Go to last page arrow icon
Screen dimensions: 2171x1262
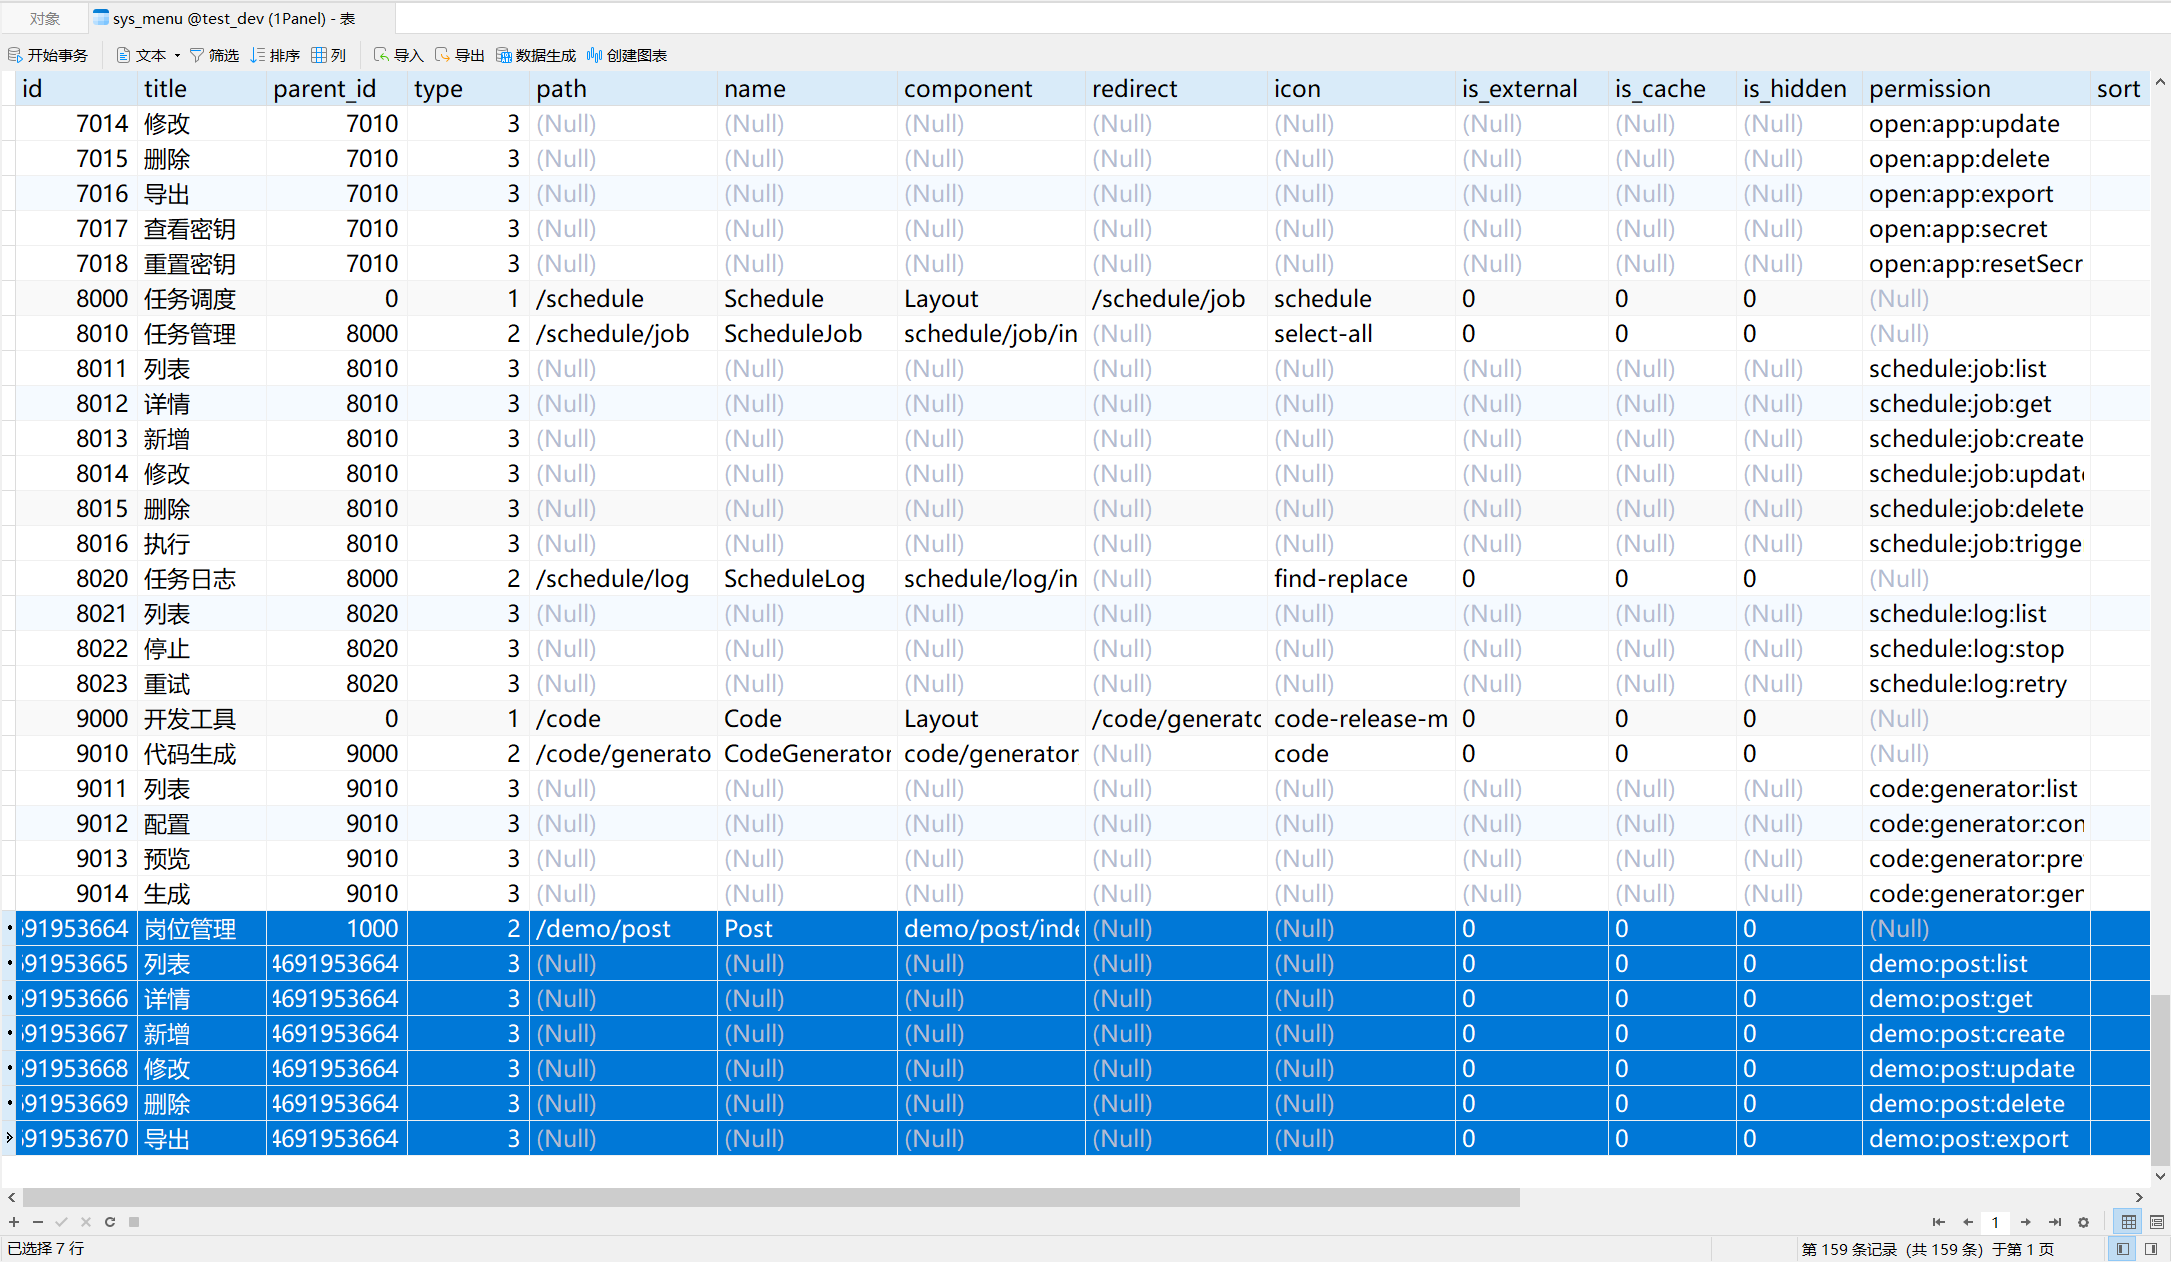(2055, 1222)
